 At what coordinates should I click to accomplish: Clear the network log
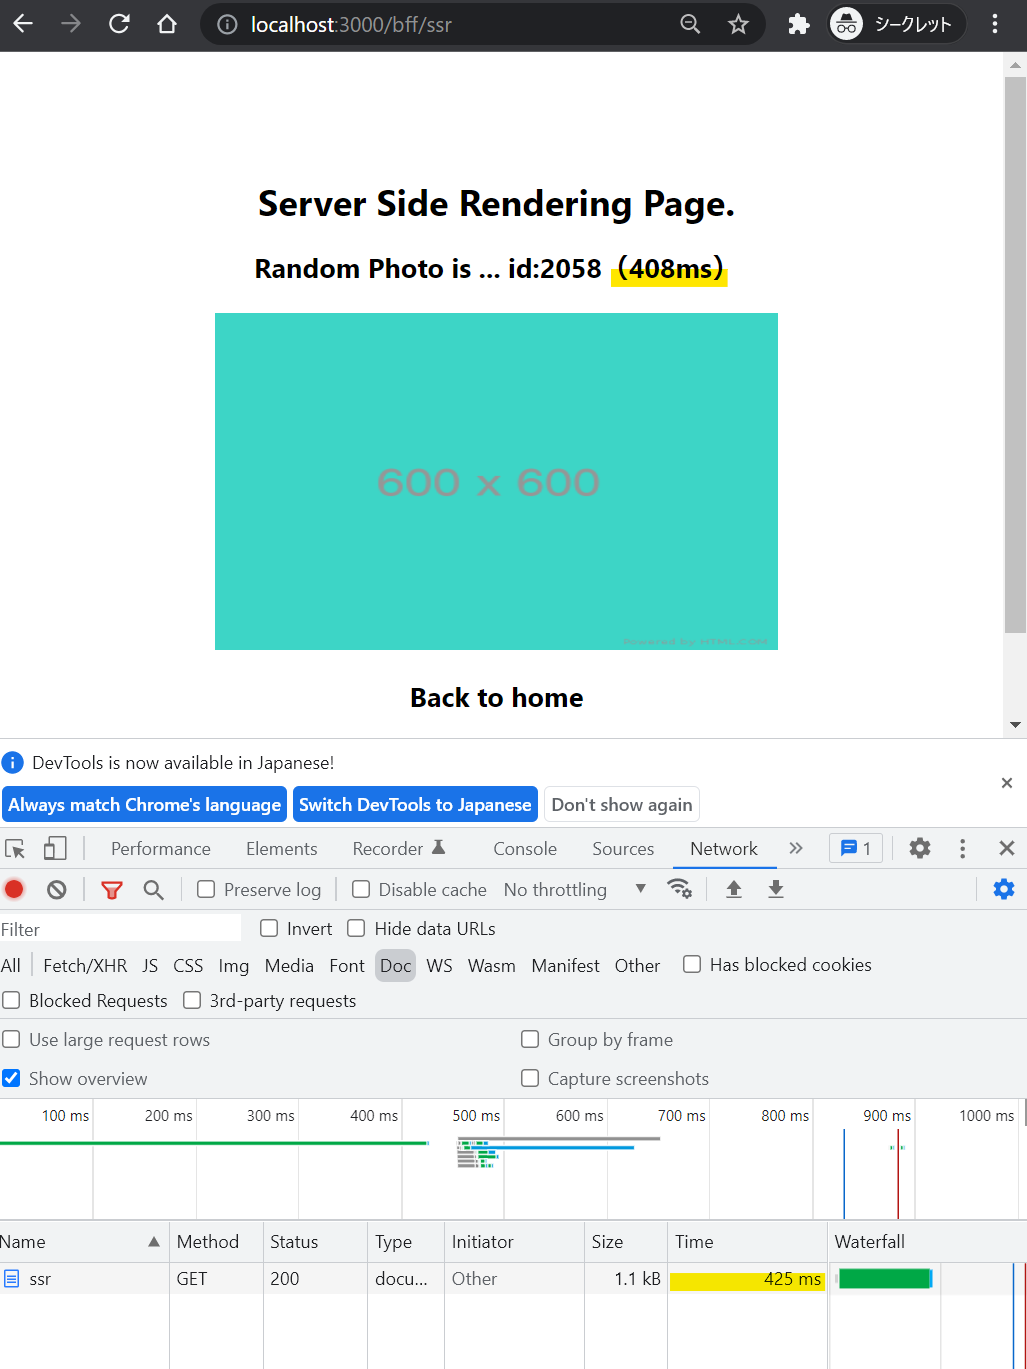pos(57,889)
